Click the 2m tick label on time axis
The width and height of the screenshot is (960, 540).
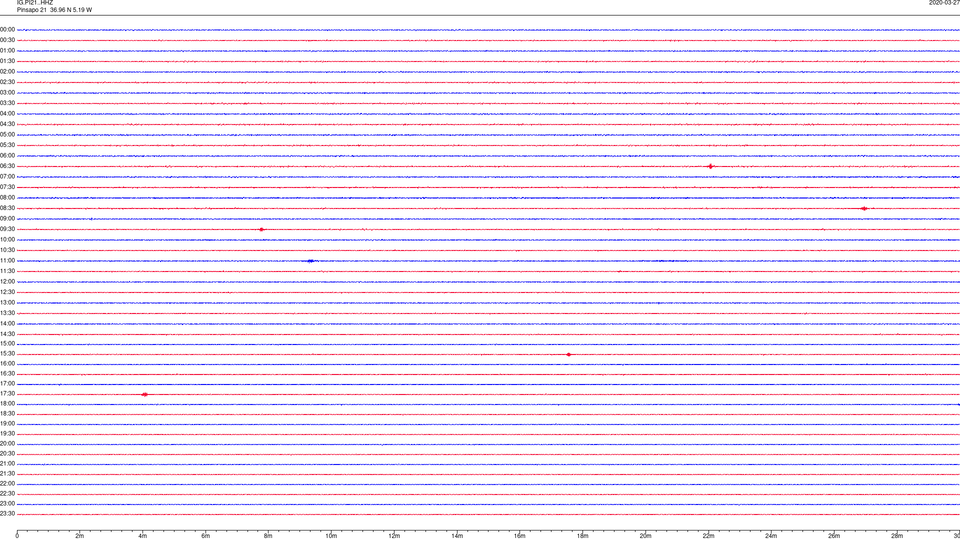(x=80, y=536)
